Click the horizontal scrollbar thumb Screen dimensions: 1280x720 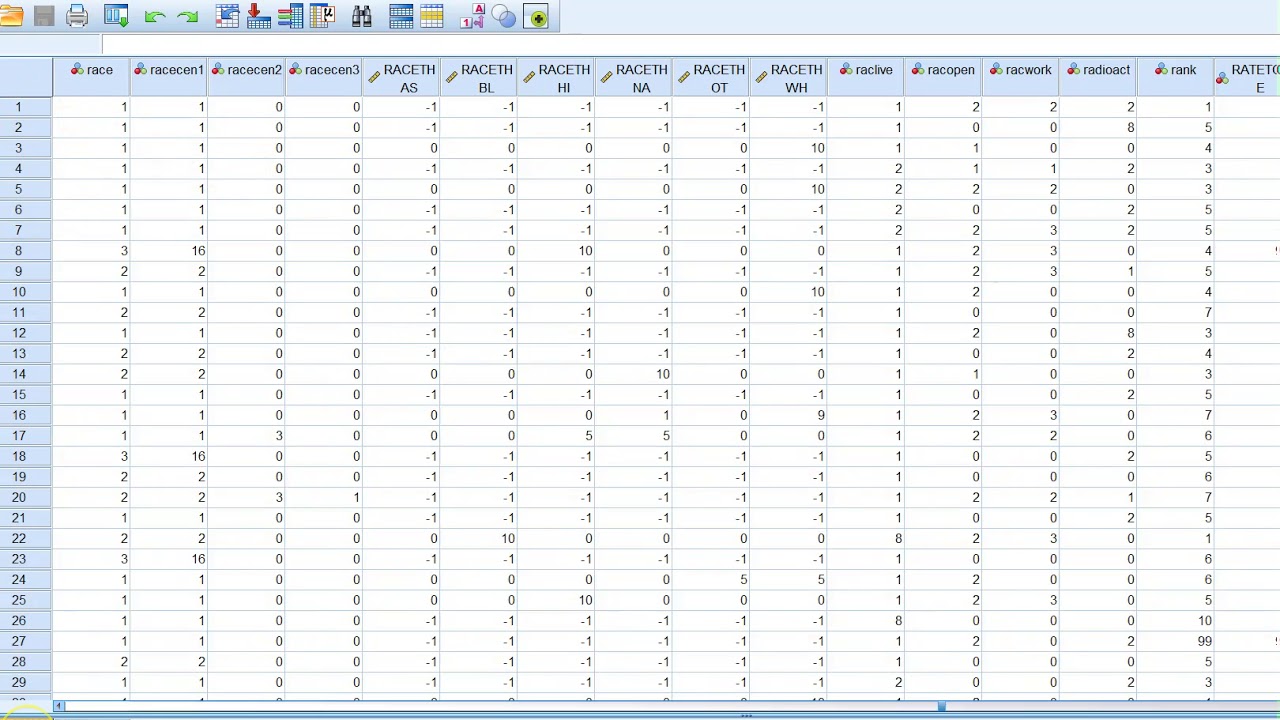tap(941, 707)
